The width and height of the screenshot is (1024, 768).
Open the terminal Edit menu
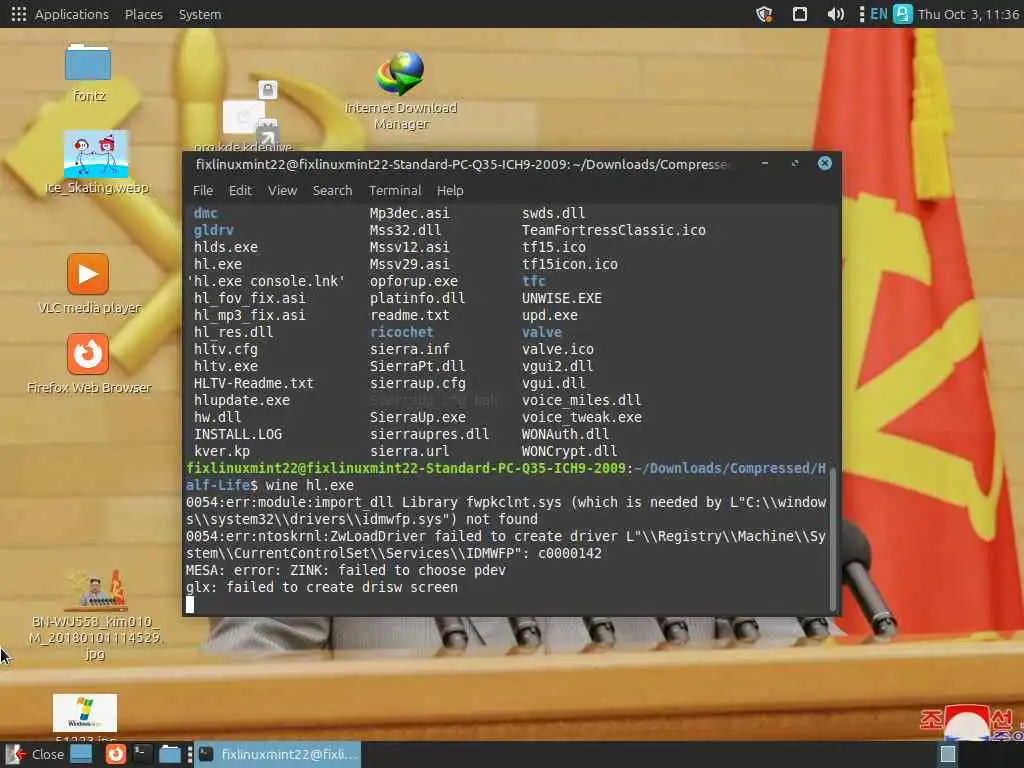pos(240,190)
